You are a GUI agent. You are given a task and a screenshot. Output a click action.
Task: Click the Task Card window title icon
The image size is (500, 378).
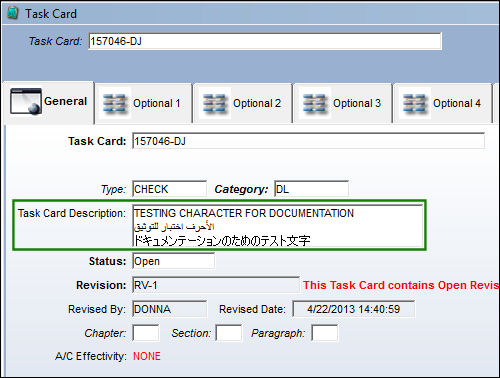[x=13, y=13]
